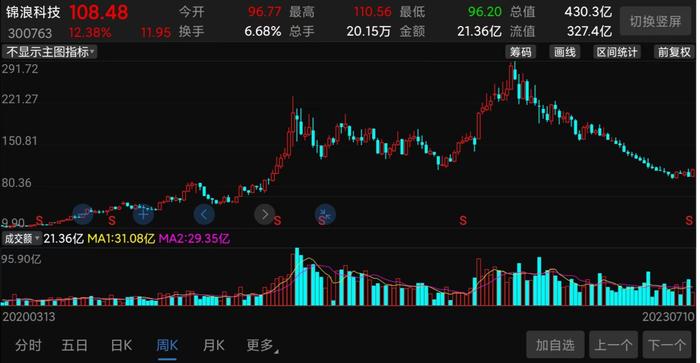The height and width of the screenshot is (363, 700).
Task: Expand the 更多 period options
Action: (x=262, y=345)
